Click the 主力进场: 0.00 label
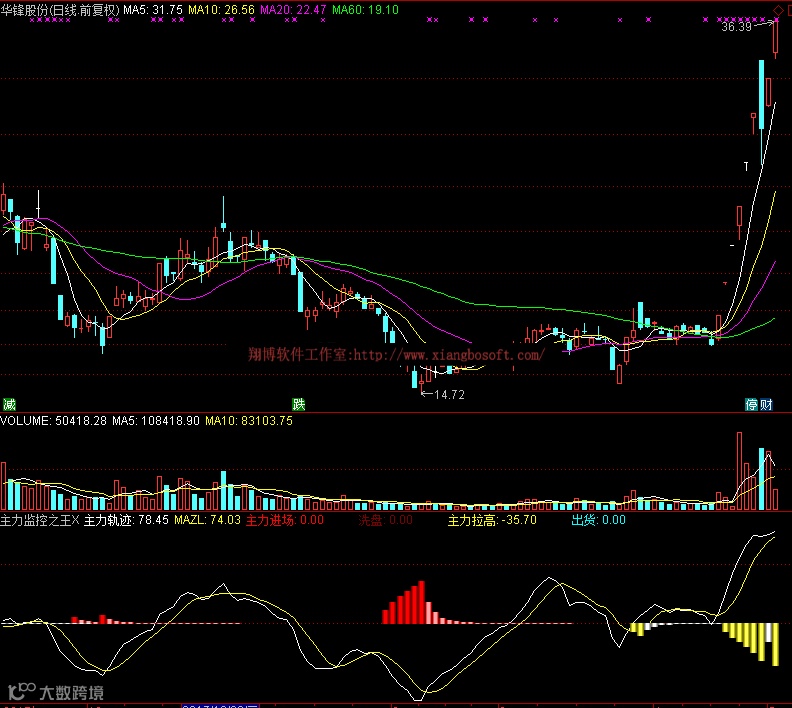 click(x=285, y=520)
